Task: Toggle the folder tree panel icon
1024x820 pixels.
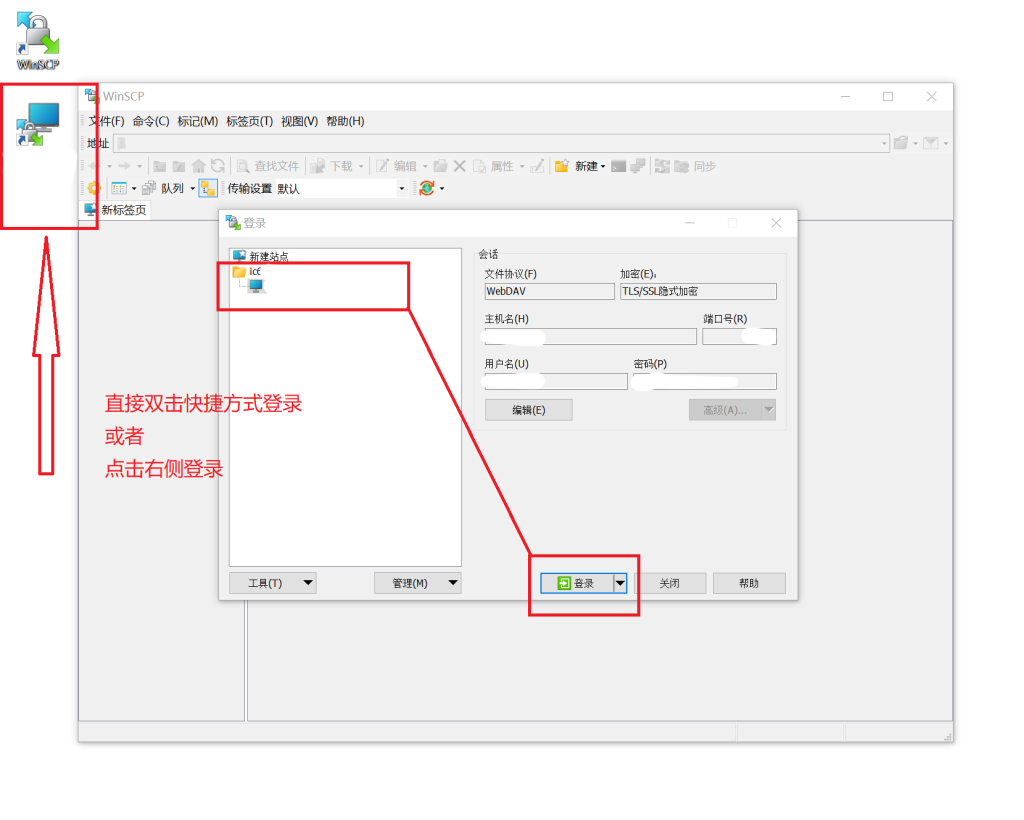Action: [208, 188]
